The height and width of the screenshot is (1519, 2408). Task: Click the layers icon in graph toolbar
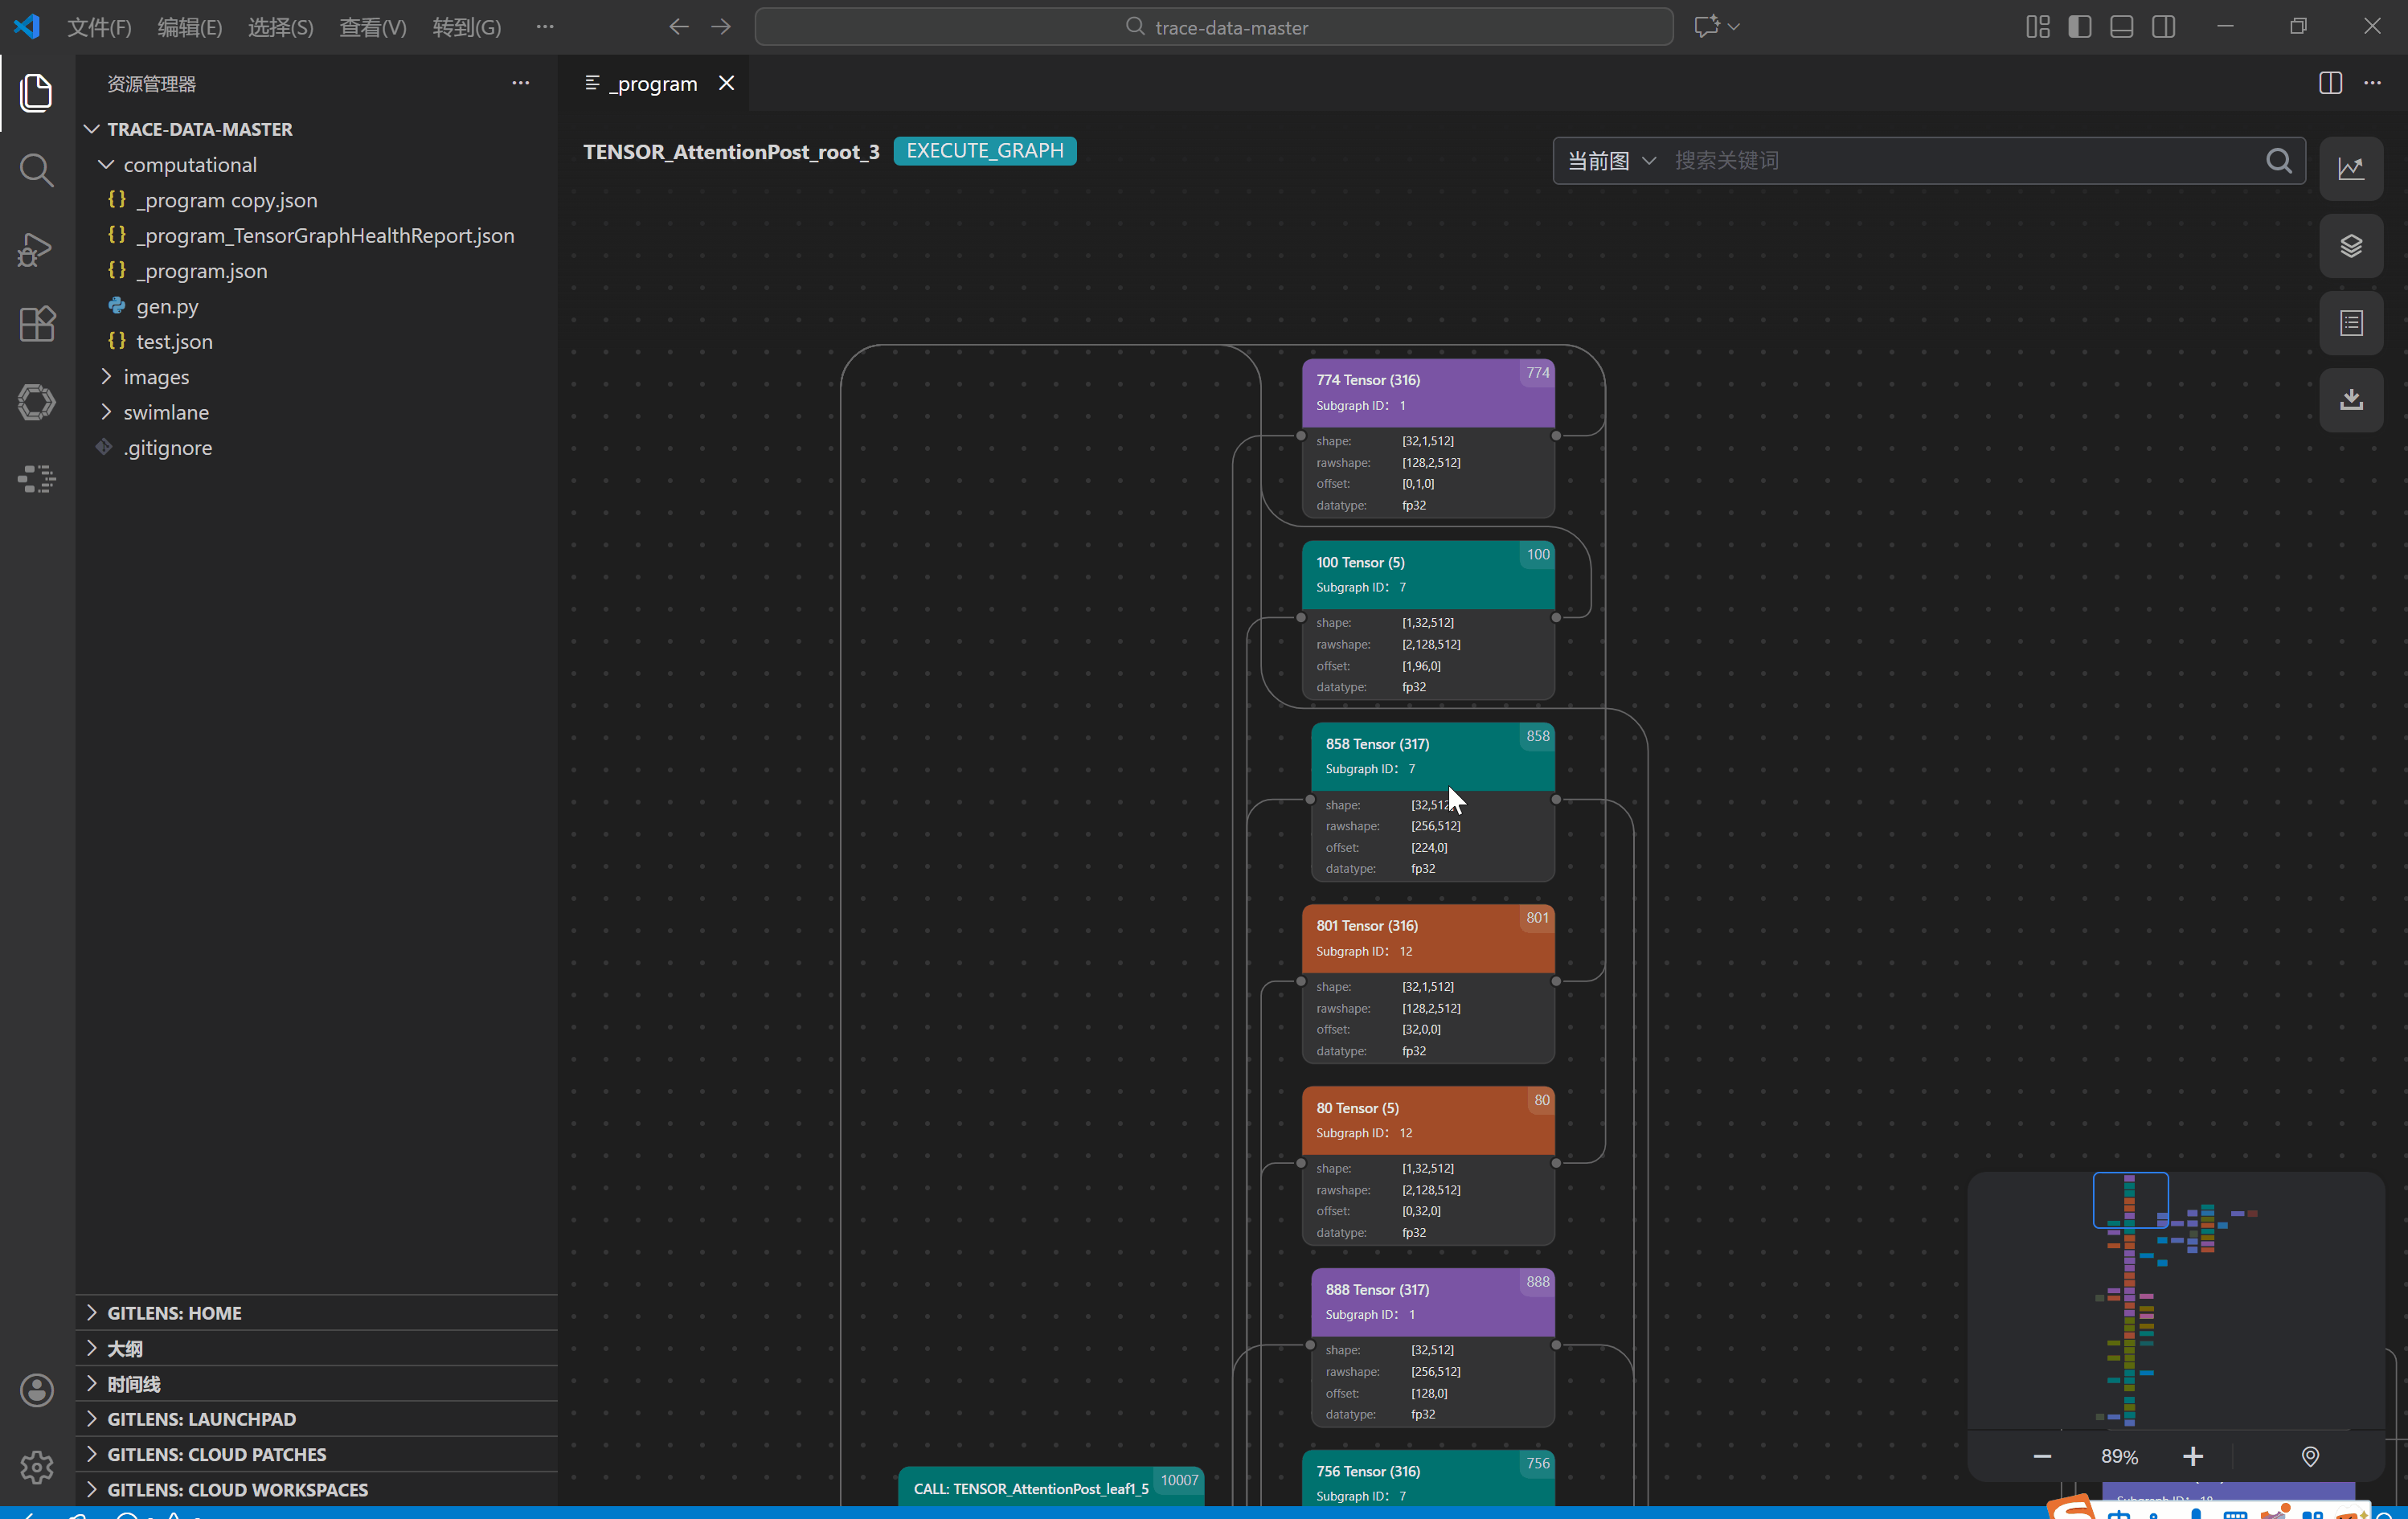coord(2350,246)
